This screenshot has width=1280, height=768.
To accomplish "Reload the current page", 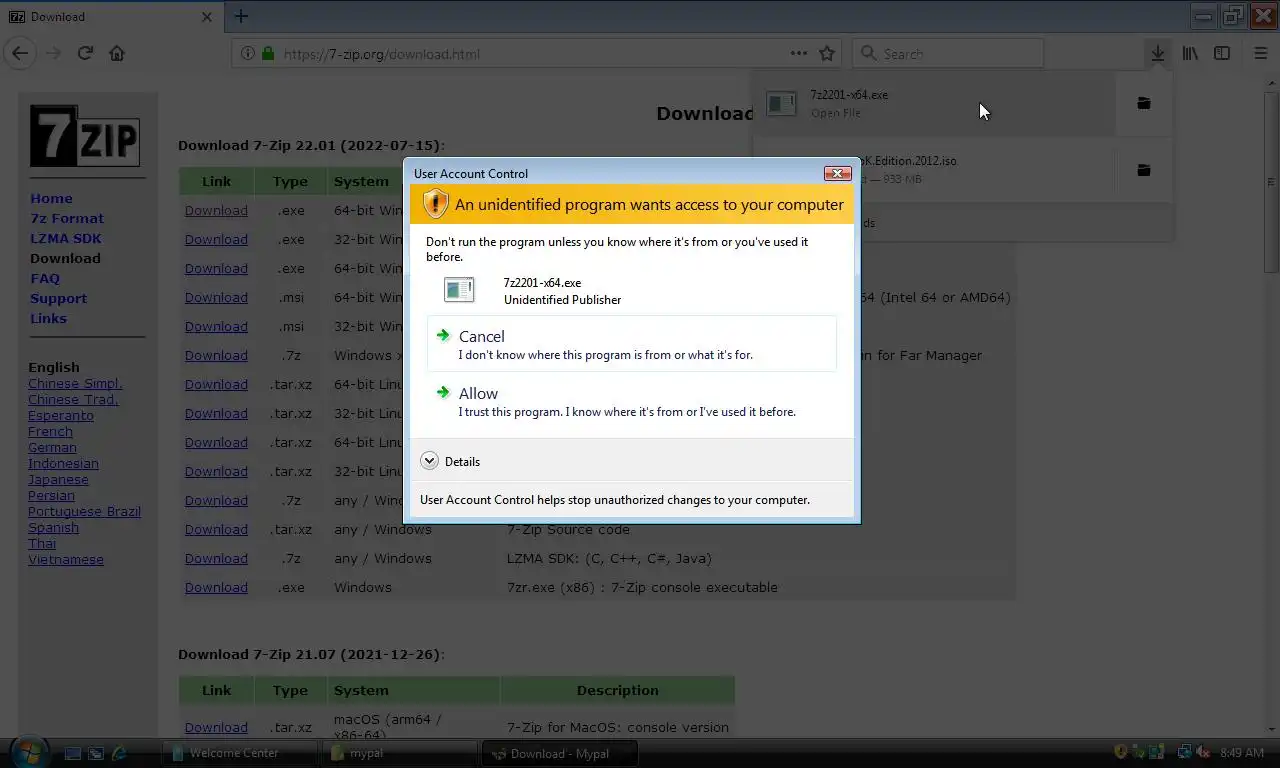I will coord(85,53).
